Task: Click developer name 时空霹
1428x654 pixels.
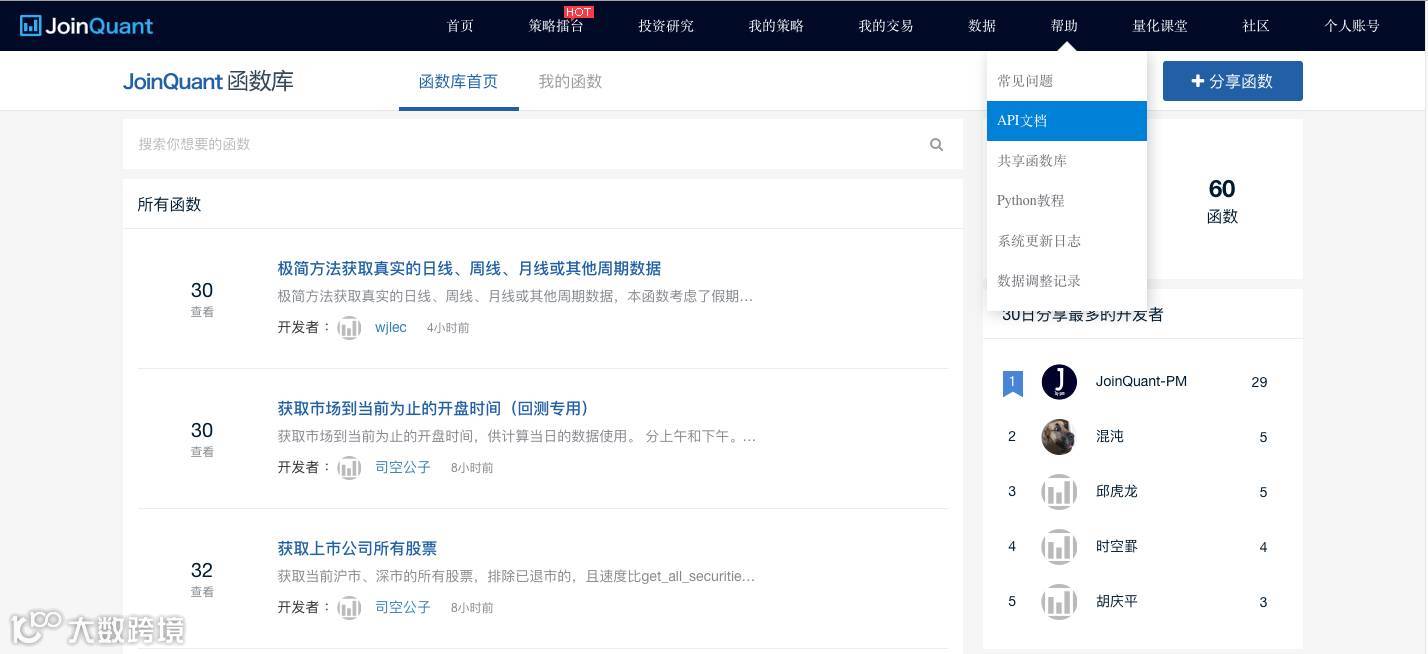Action: click(x=1117, y=547)
